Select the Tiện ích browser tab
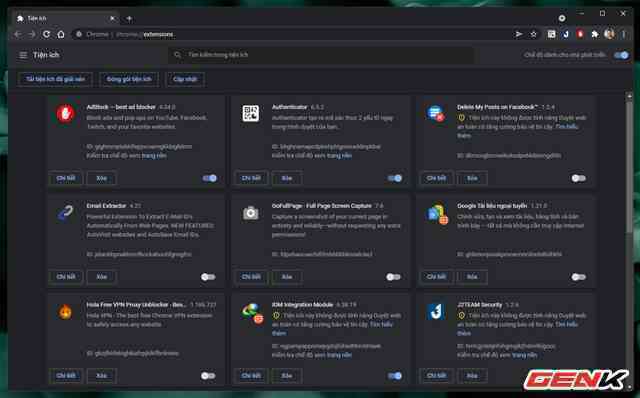The height and width of the screenshot is (398, 640). [x=65, y=18]
